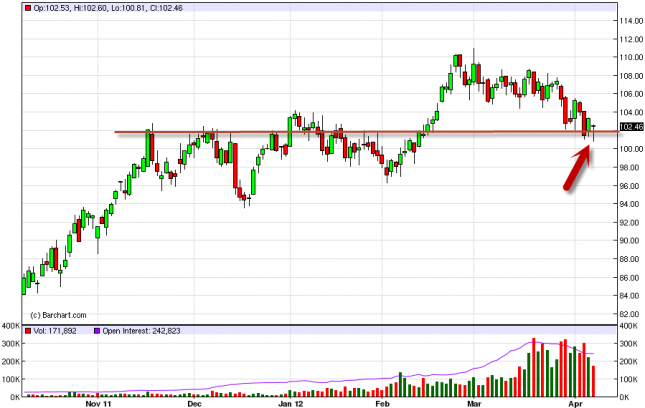Click the 92.00 price axis label
This screenshot has width=645, height=408.
(631, 223)
